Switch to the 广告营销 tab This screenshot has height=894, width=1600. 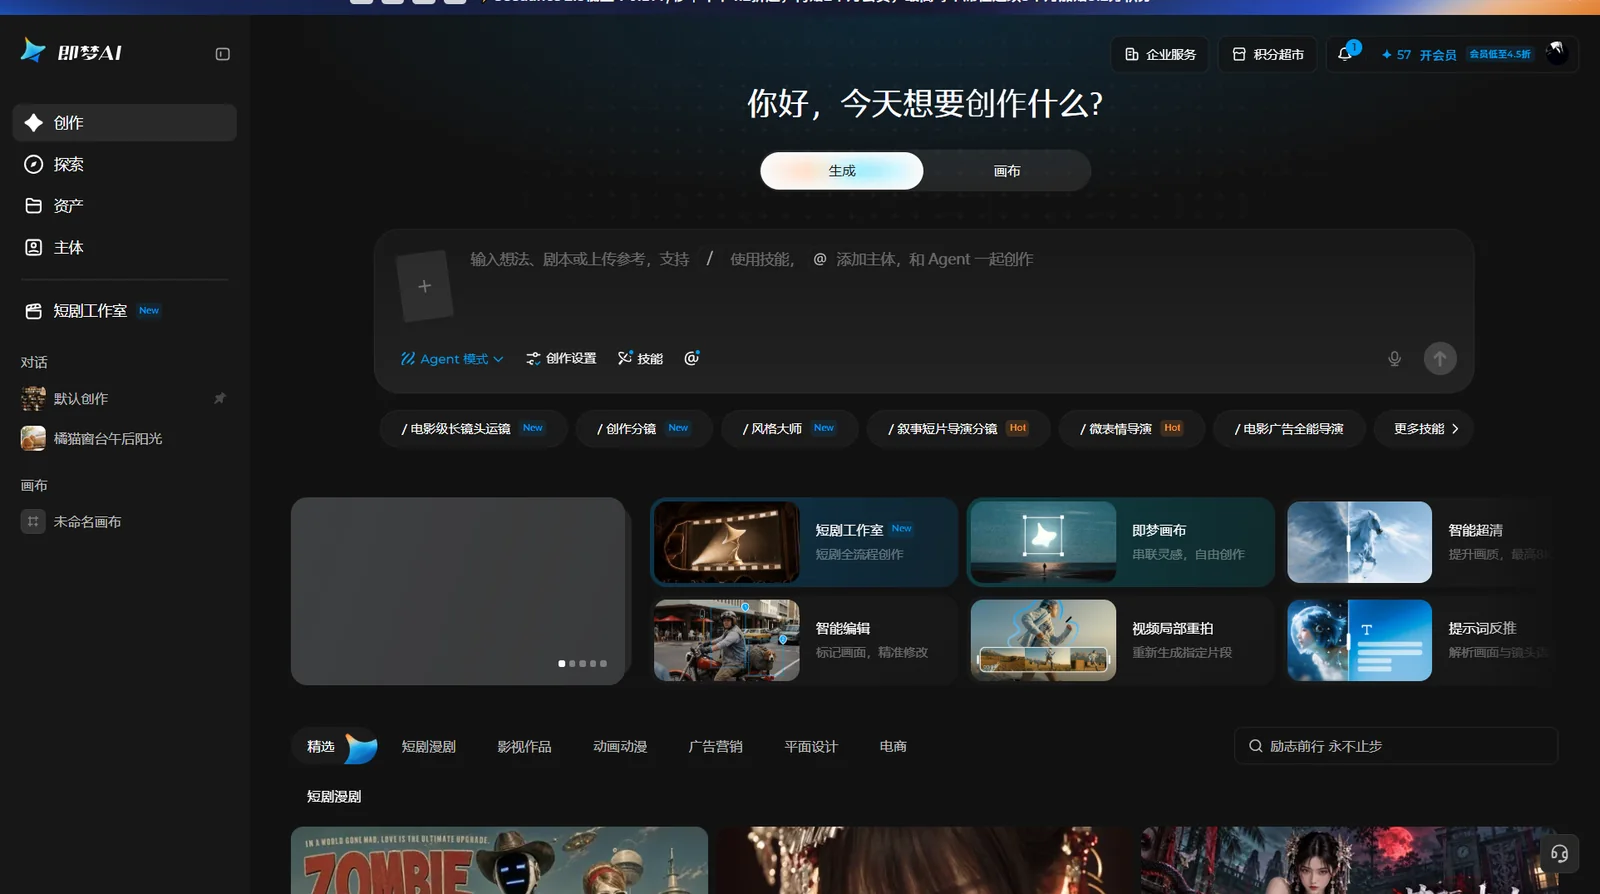pyautogui.click(x=715, y=746)
